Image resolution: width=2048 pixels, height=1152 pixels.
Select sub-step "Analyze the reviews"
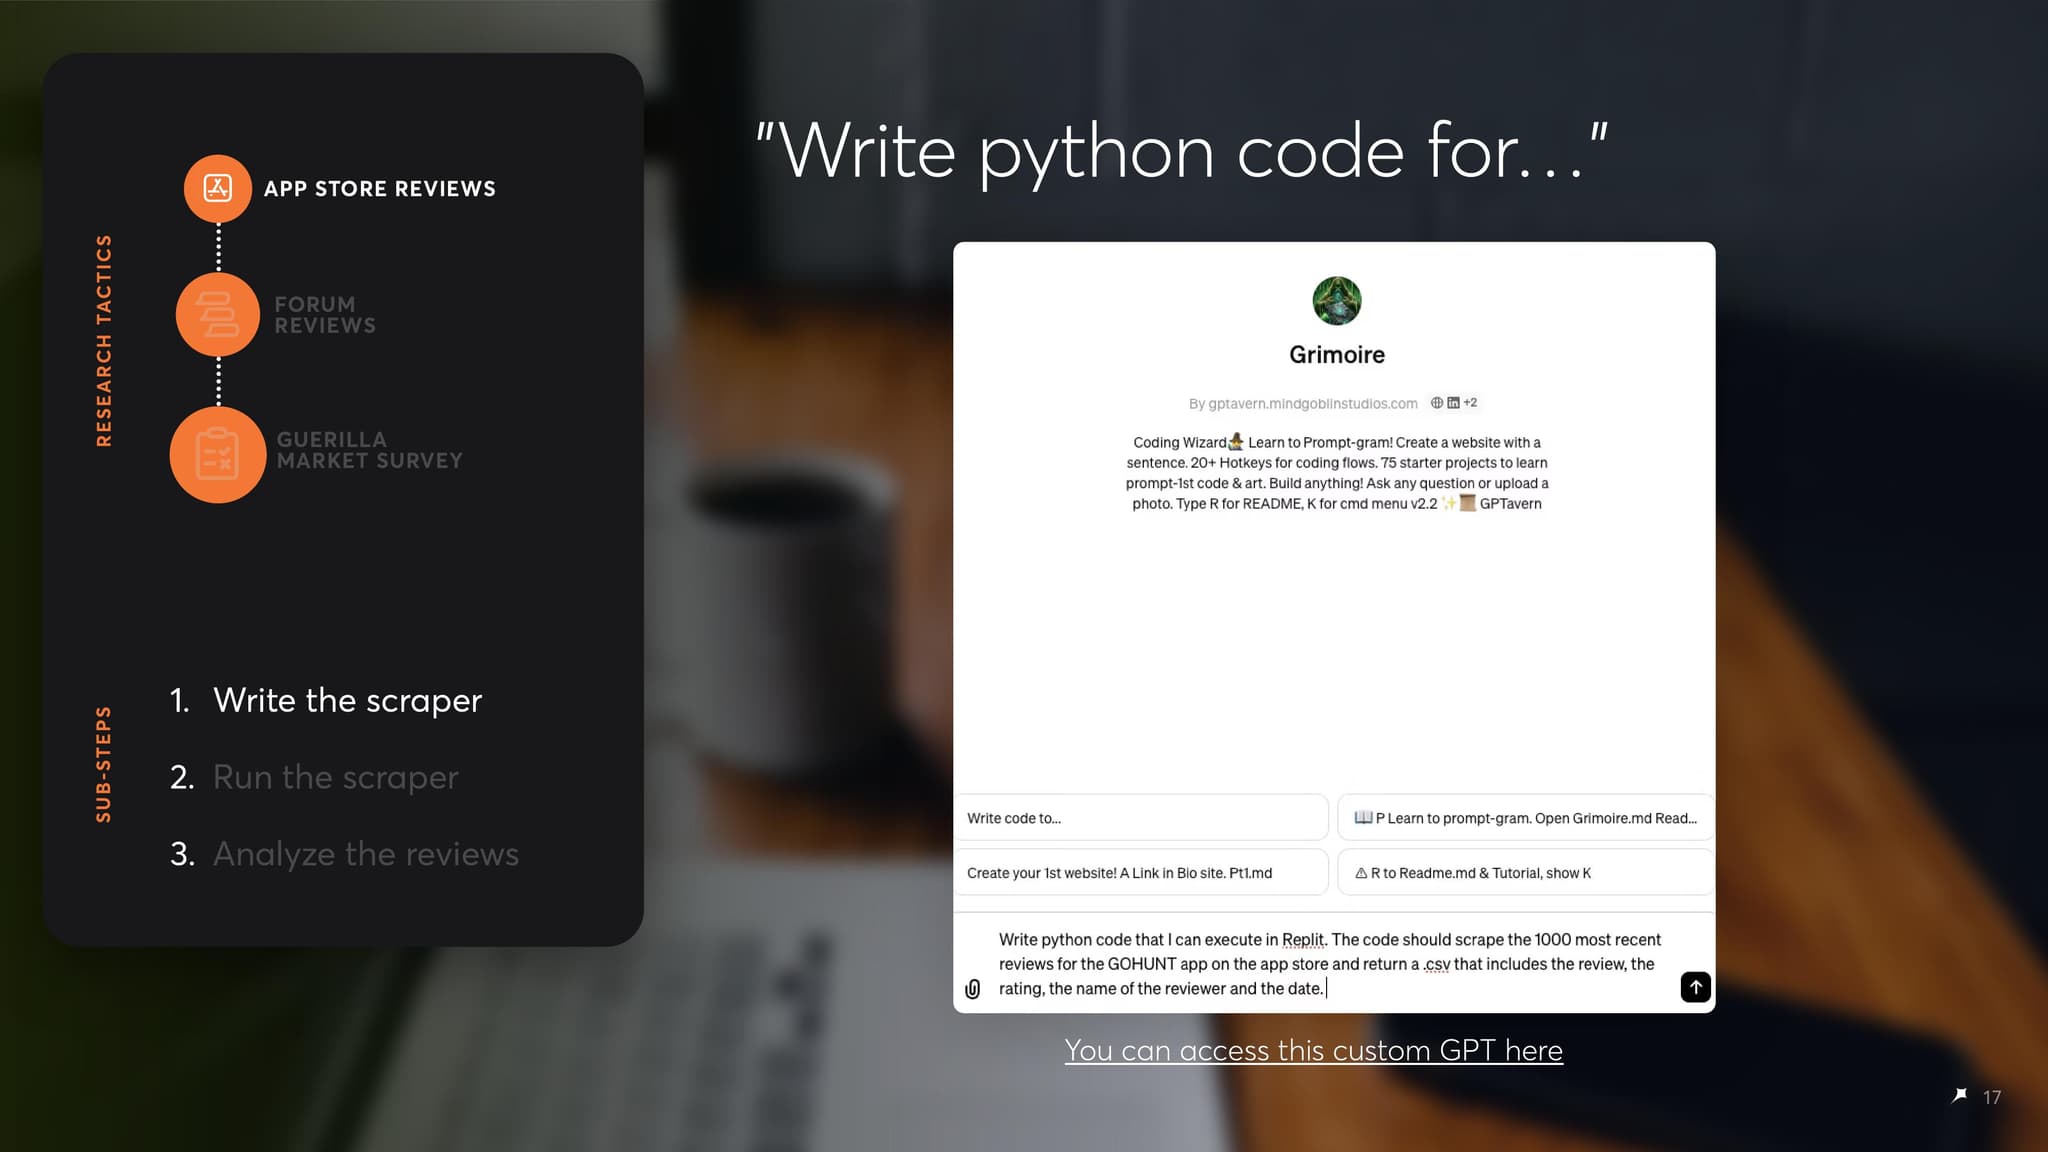coord(366,854)
